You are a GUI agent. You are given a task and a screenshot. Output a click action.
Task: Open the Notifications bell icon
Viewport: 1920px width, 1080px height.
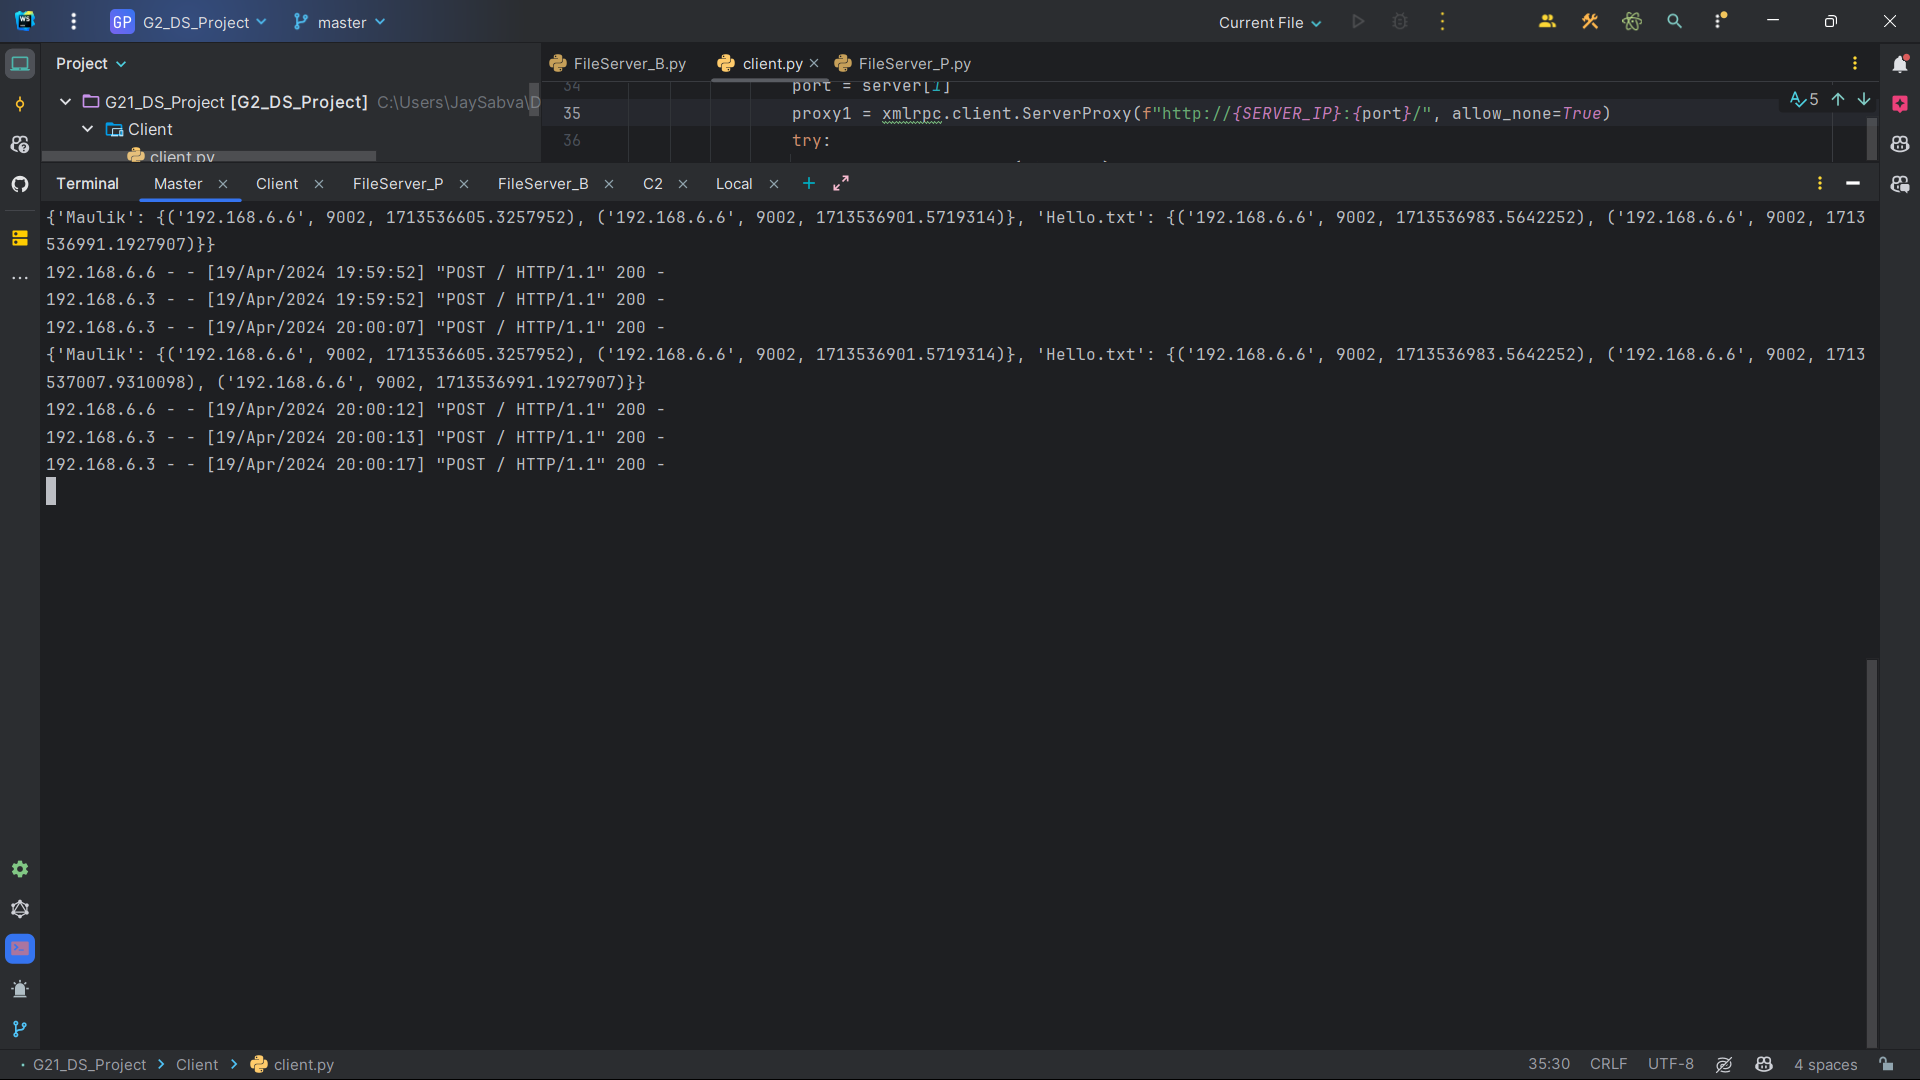click(1899, 64)
